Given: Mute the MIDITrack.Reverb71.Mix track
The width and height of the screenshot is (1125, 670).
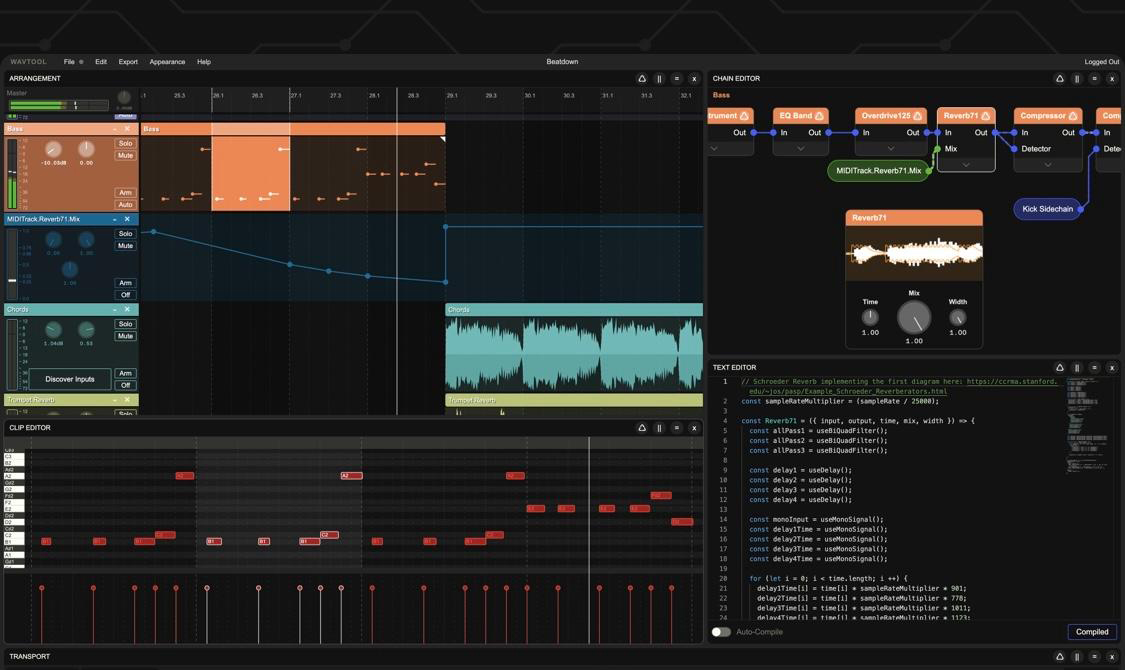Looking at the screenshot, I should point(126,245).
